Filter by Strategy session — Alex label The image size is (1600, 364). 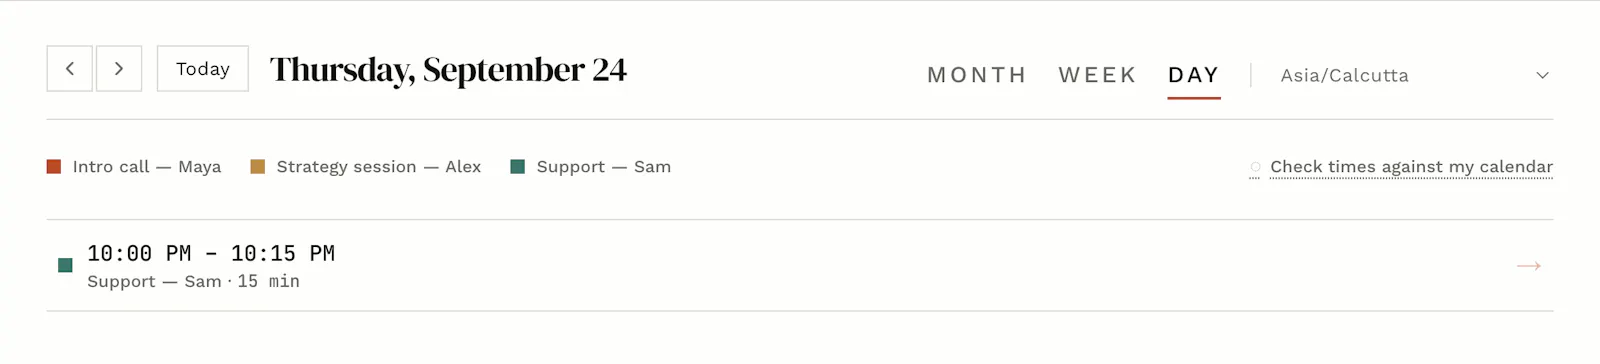coord(379,167)
